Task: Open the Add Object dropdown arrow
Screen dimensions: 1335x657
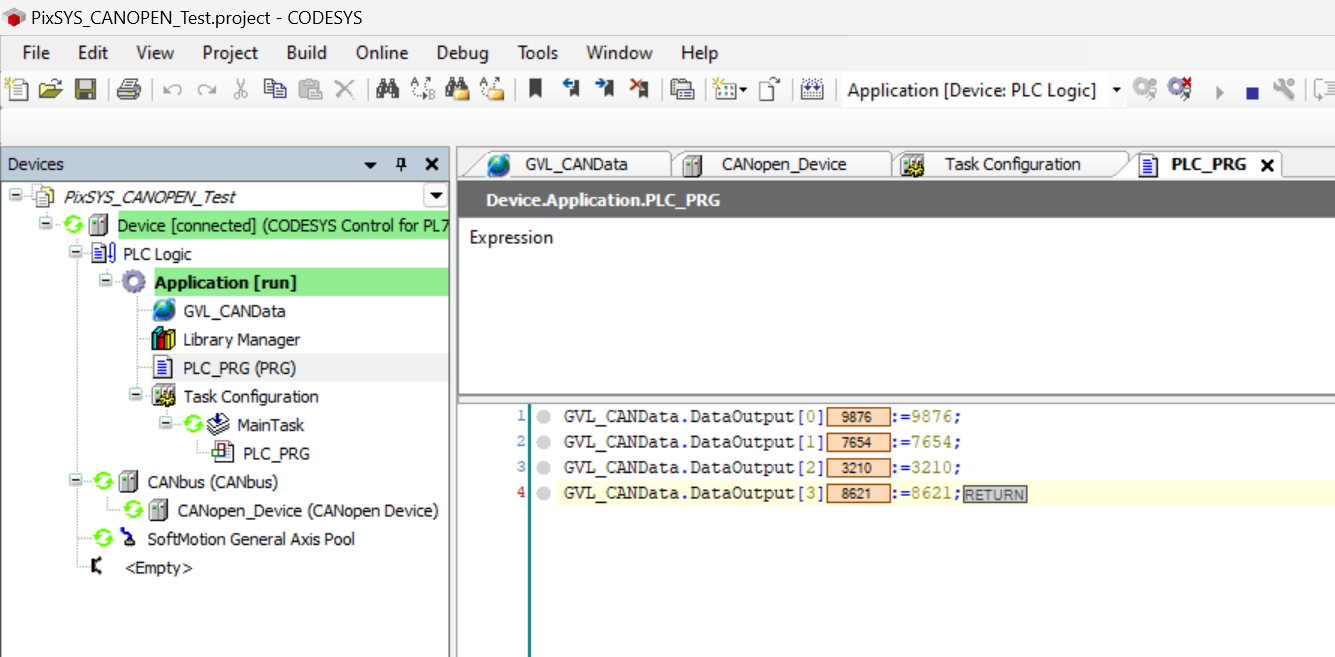Action: pyautogui.click(x=743, y=90)
